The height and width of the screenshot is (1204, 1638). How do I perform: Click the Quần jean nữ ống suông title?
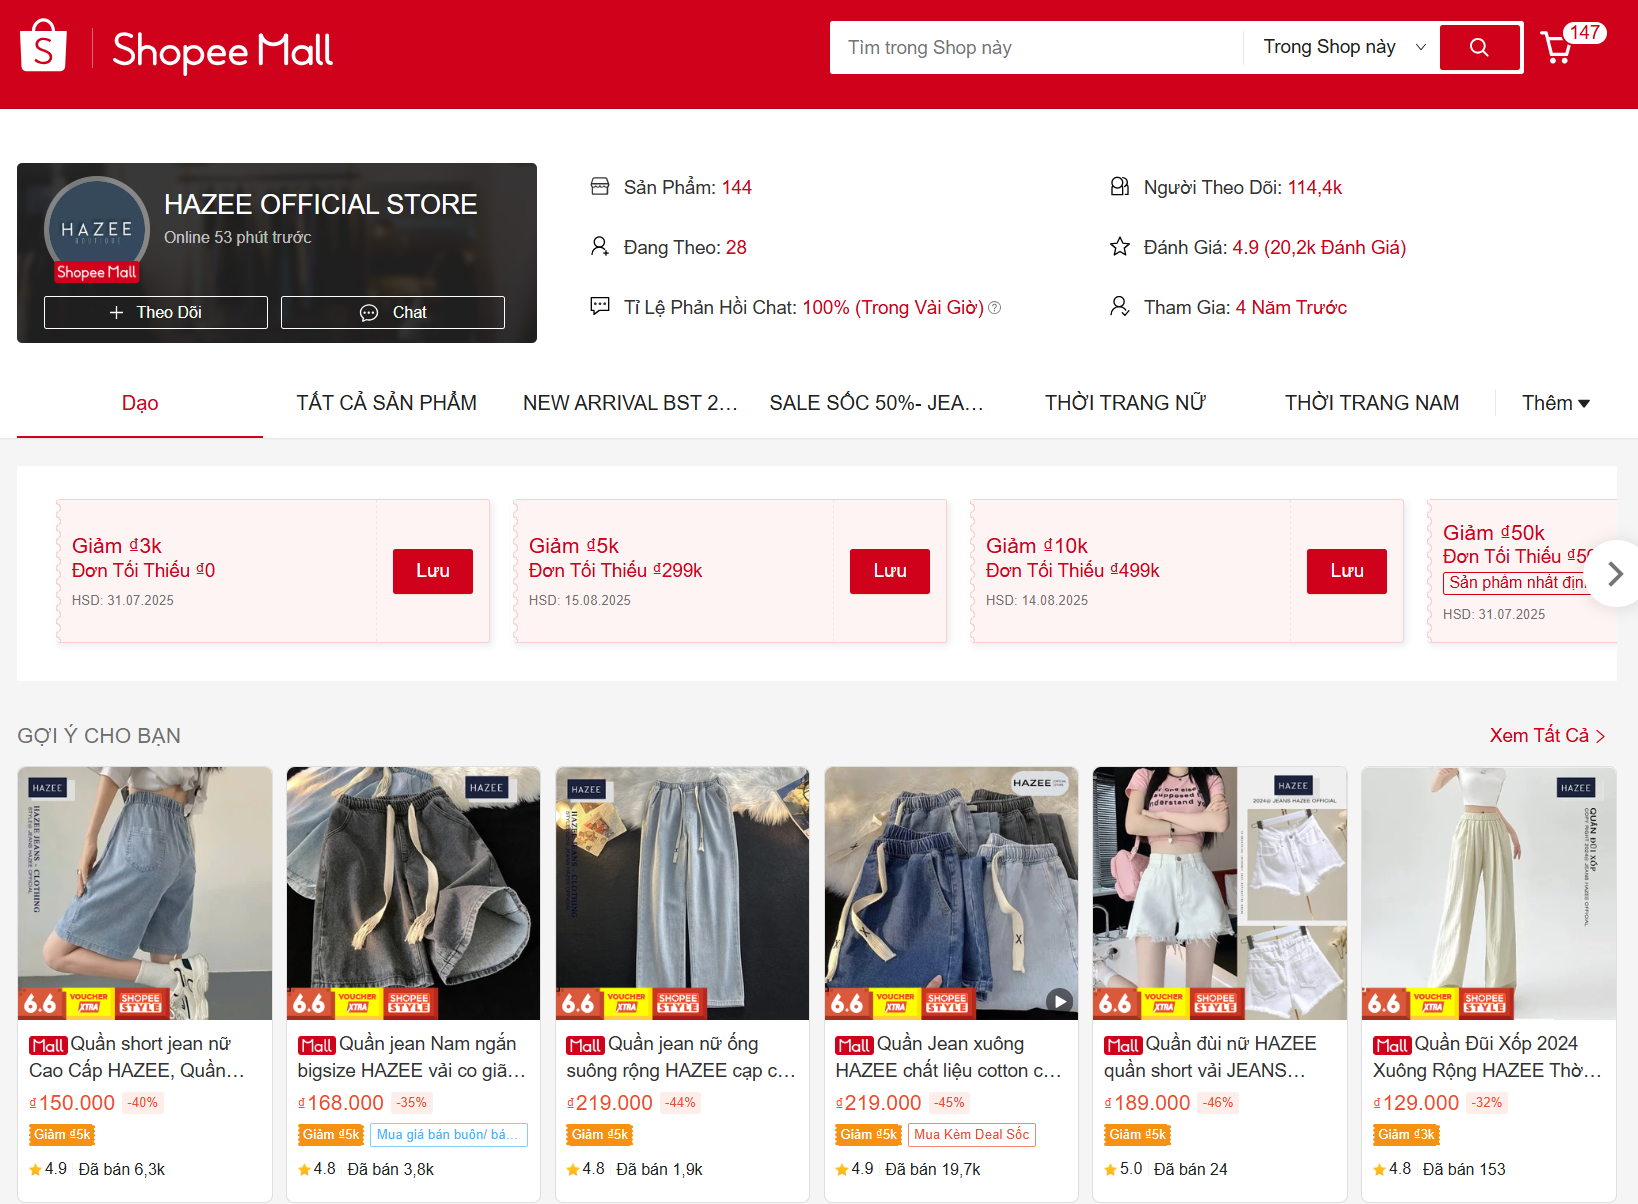point(681,1057)
